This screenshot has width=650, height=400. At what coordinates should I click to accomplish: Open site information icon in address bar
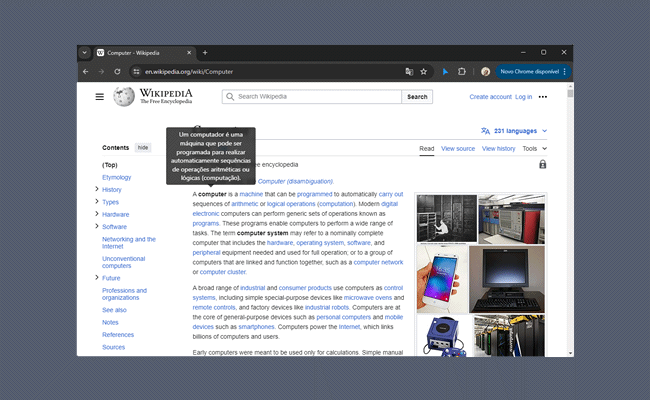click(x=136, y=72)
